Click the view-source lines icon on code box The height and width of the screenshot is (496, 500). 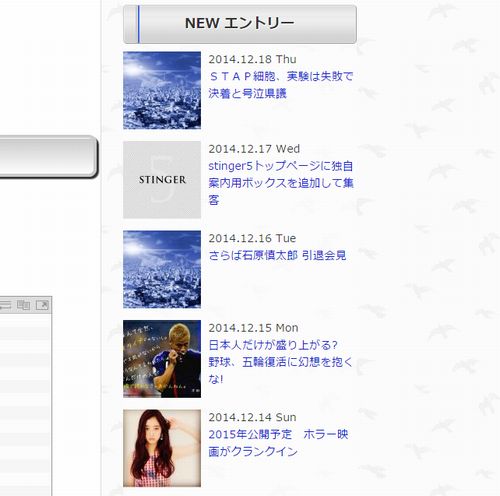pos(5,305)
